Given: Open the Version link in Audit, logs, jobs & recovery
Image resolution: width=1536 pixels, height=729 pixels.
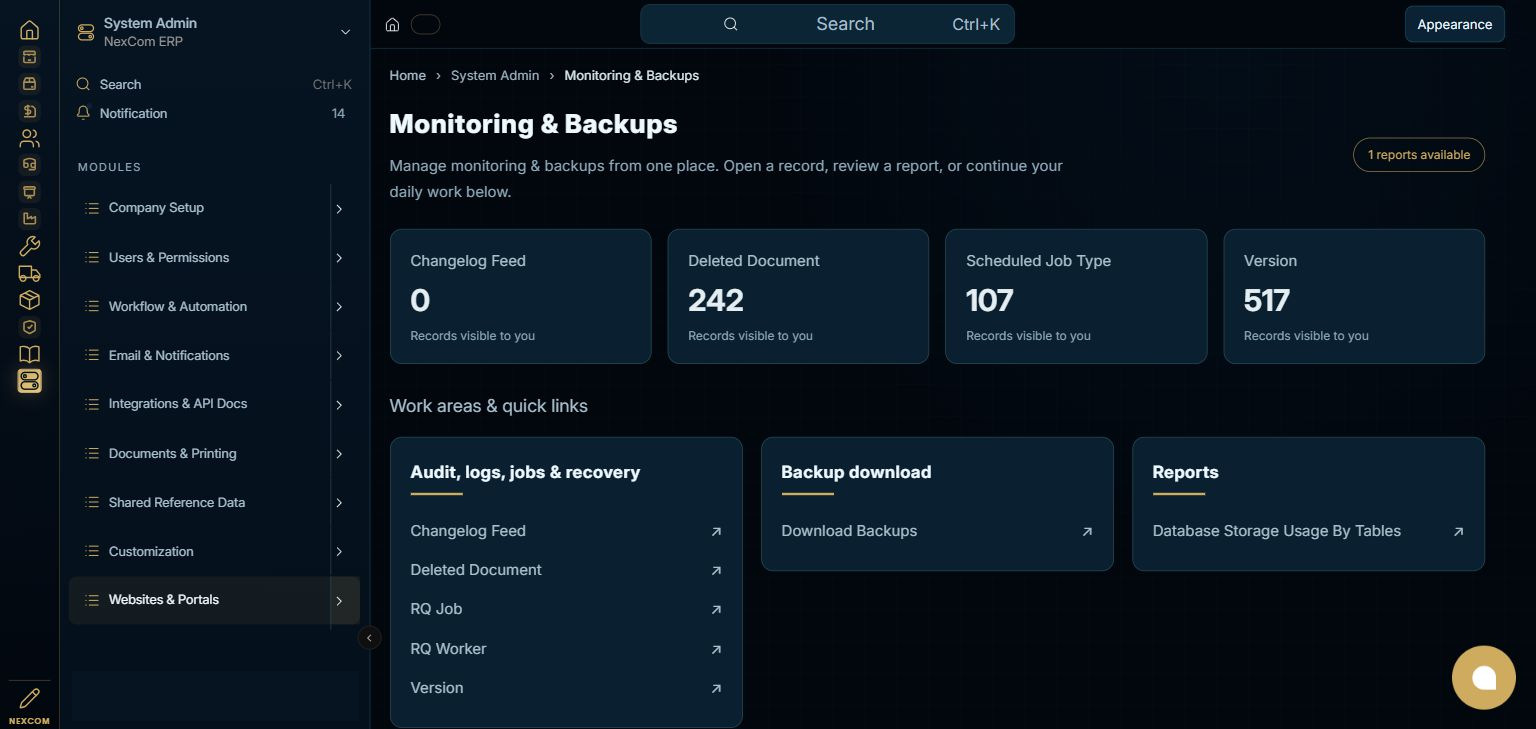Looking at the screenshot, I should tap(437, 688).
